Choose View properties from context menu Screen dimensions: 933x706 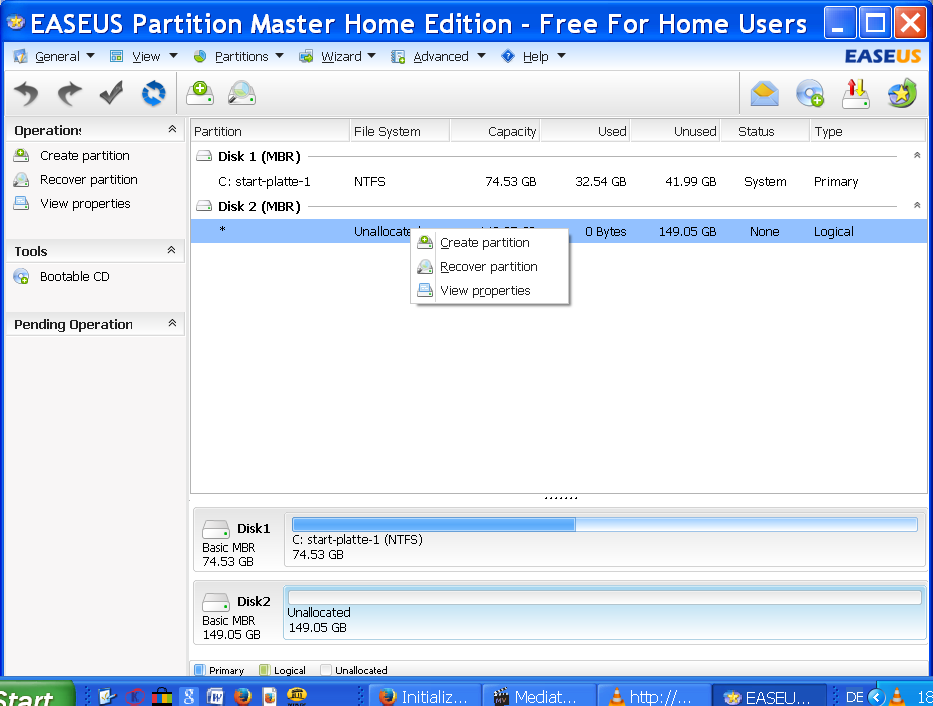(x=490, y=291)
